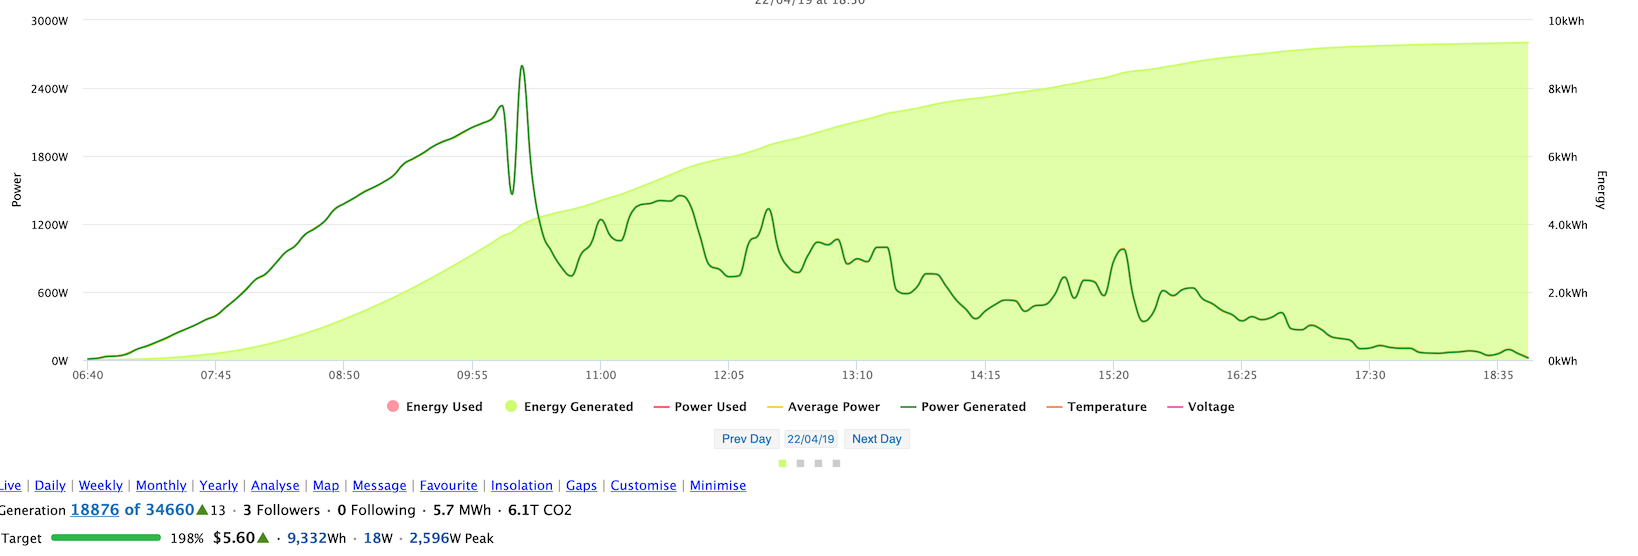The image size is (1638, 556).
Task: Click the 34660 total systems value
Action: click(170, 510)
